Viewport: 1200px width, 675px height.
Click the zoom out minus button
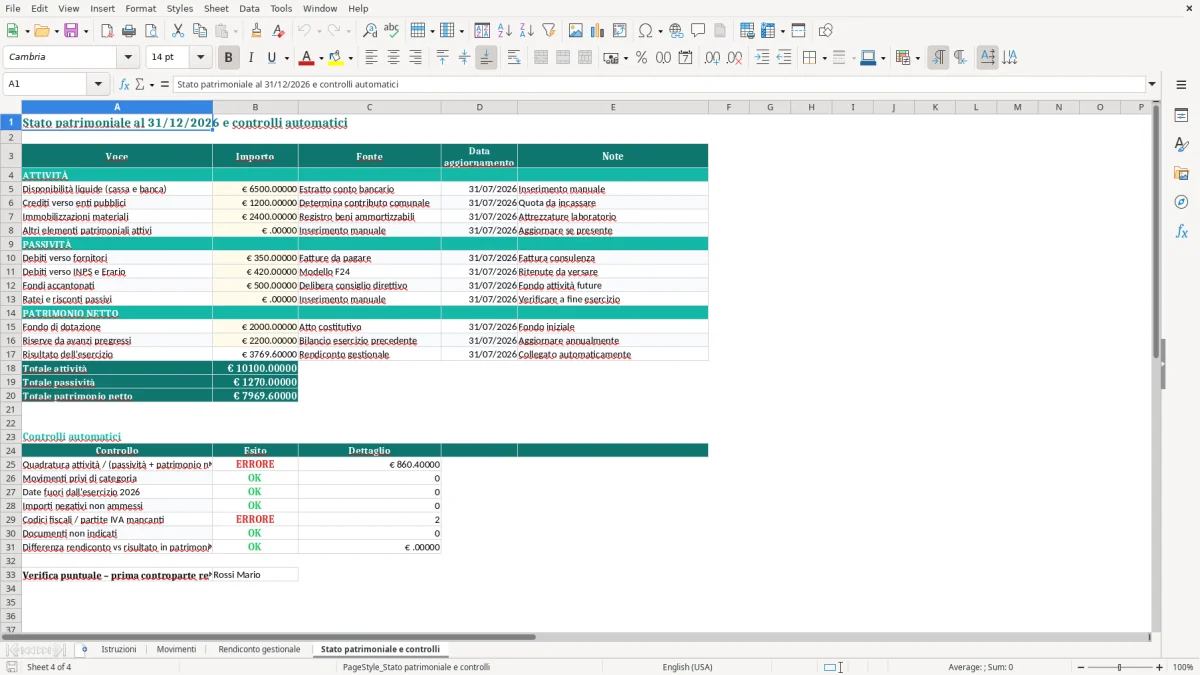pyautogui.click(x=1079, y=667)
